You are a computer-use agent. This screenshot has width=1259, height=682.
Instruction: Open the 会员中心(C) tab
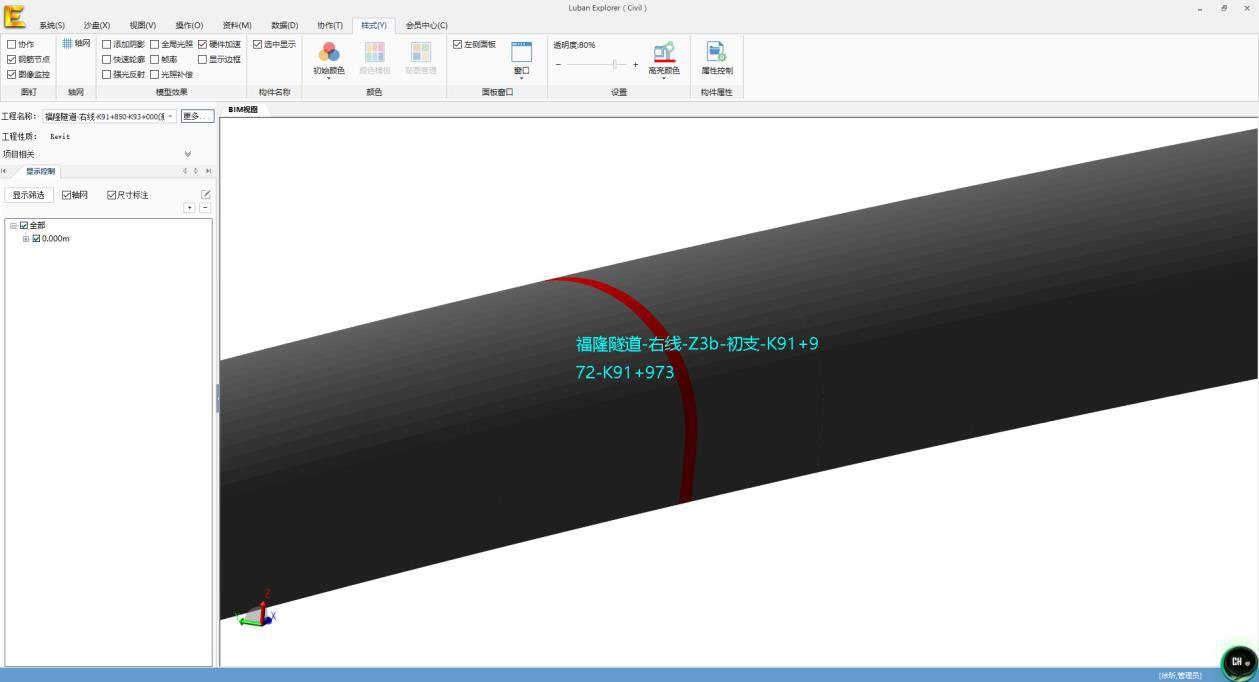tap(427, 25)
